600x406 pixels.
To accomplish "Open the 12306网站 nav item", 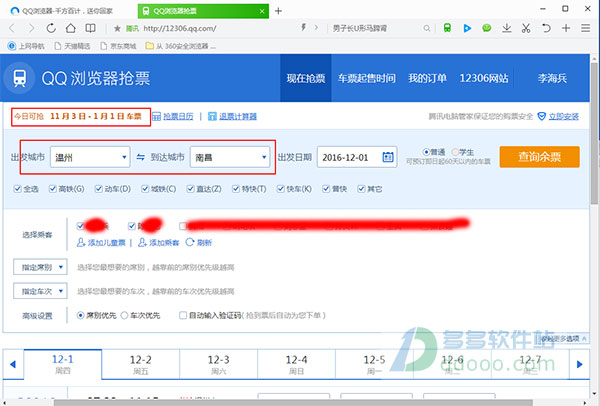I will pos(484,78).
